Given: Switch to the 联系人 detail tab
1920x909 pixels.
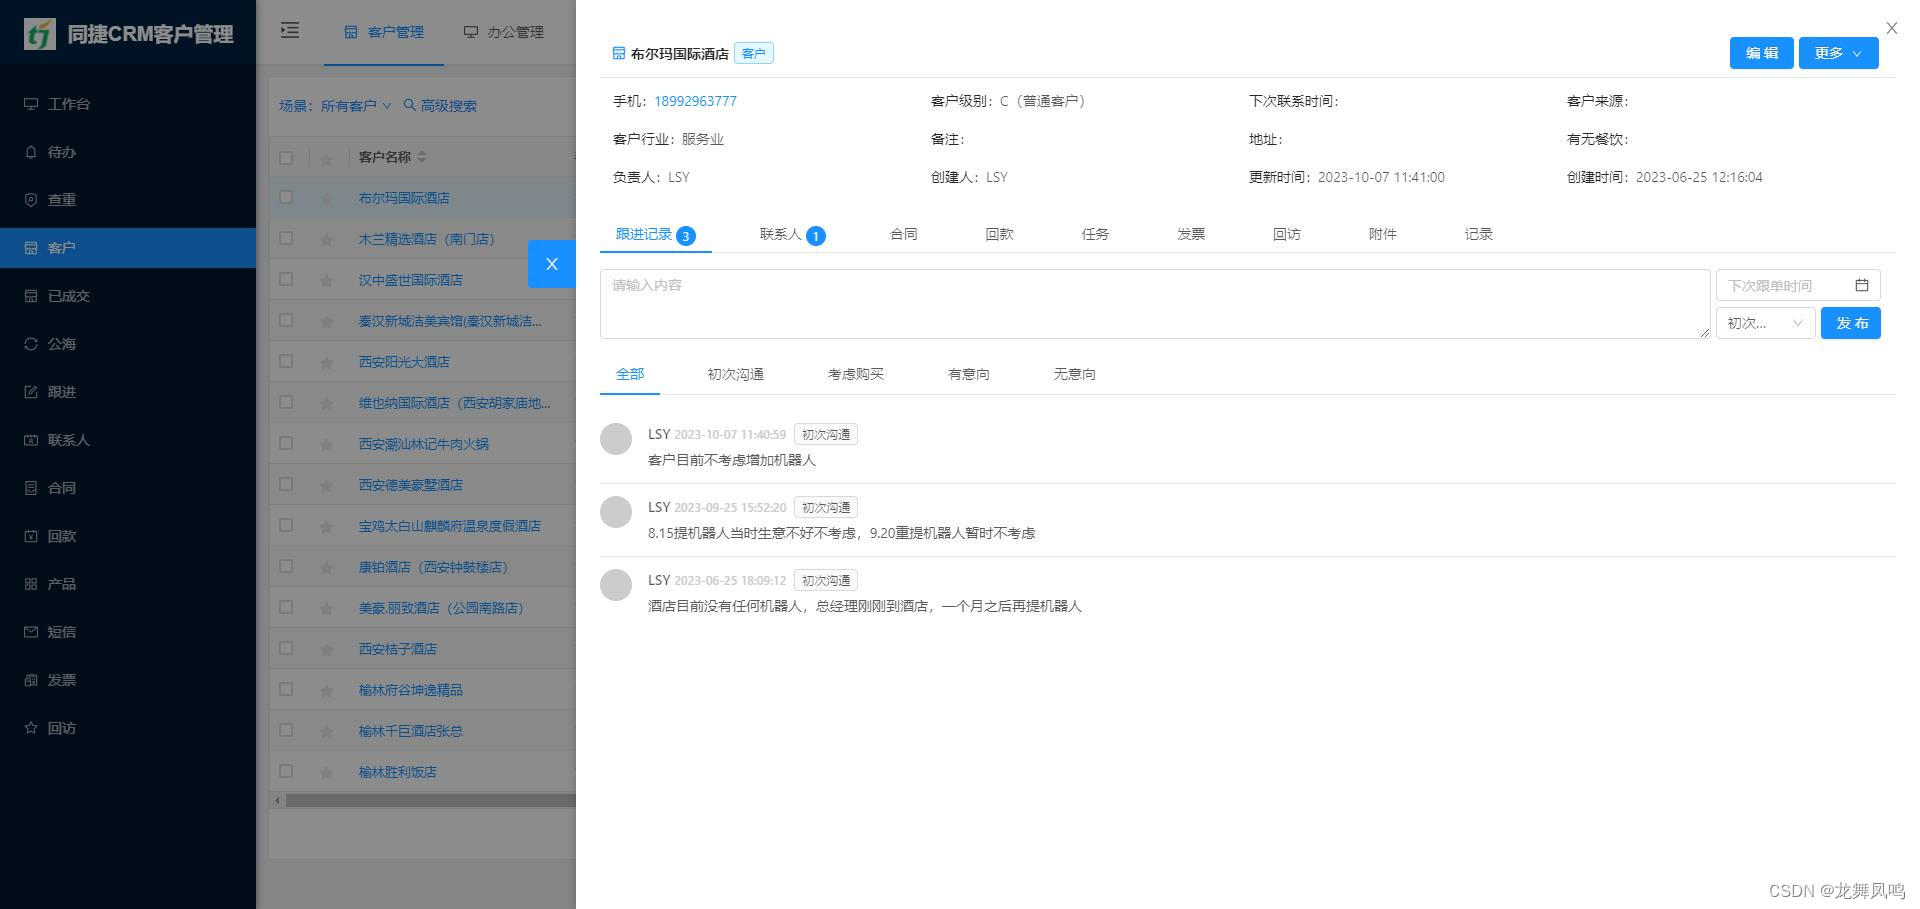Looking at the screenshot, I should (x=792, y=234).
